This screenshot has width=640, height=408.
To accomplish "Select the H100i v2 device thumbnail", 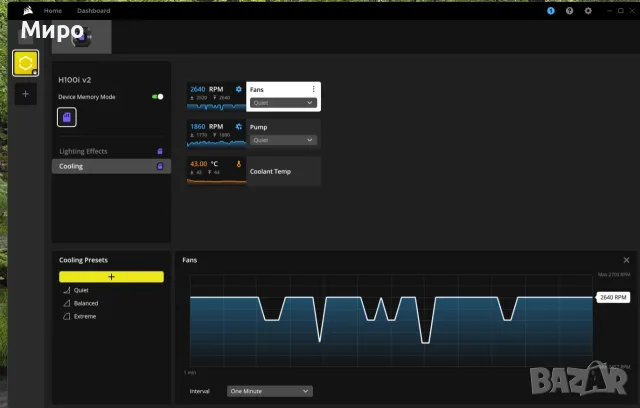I will 82,38.
